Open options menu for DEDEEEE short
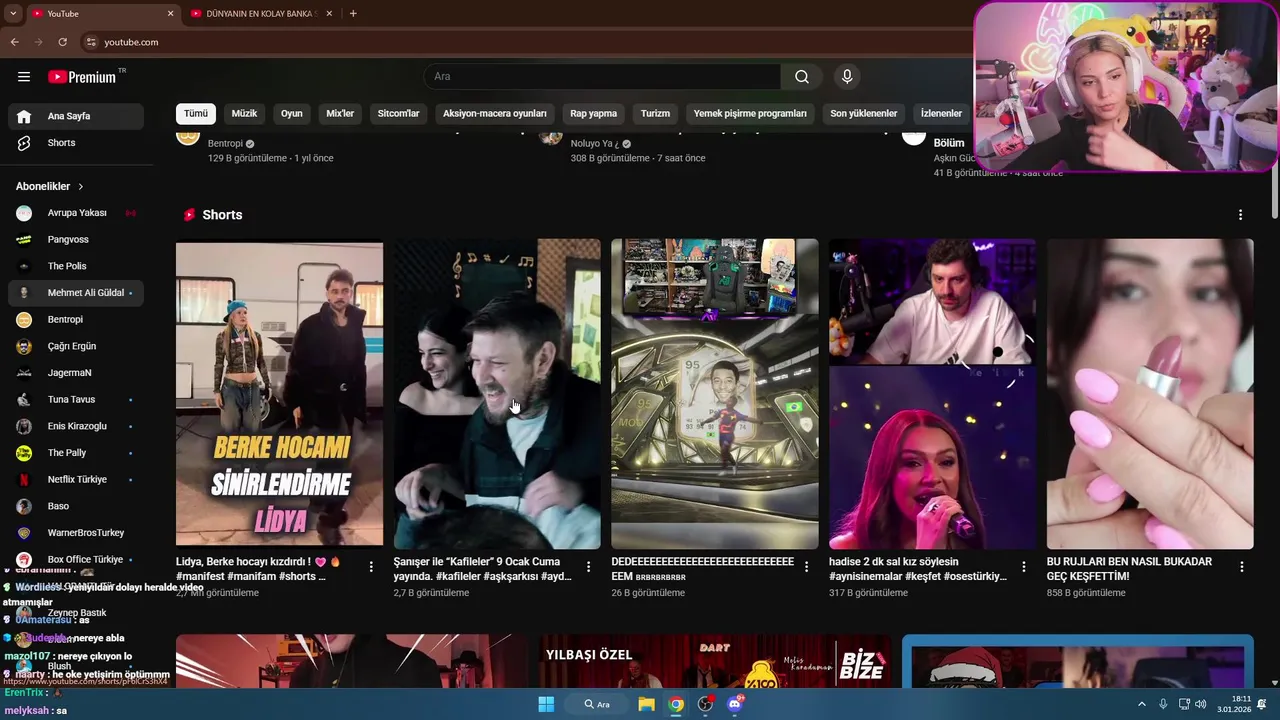 806,567
